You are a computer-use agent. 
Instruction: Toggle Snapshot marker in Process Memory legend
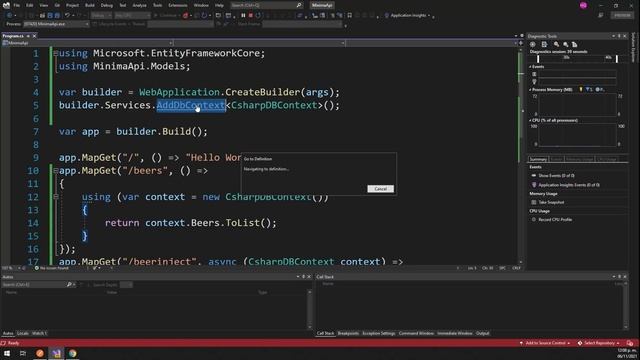pos(589,89)
